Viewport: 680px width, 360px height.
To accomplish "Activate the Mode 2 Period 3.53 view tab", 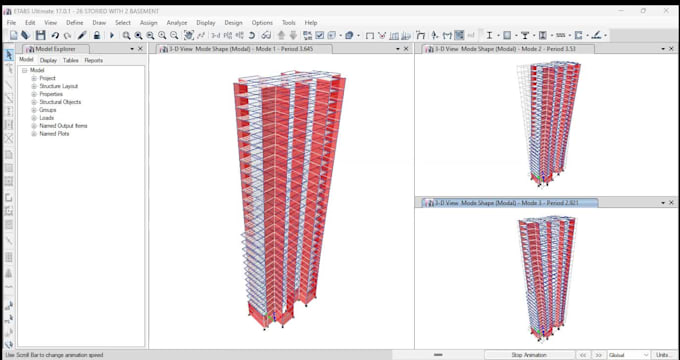I will [507, 49].
